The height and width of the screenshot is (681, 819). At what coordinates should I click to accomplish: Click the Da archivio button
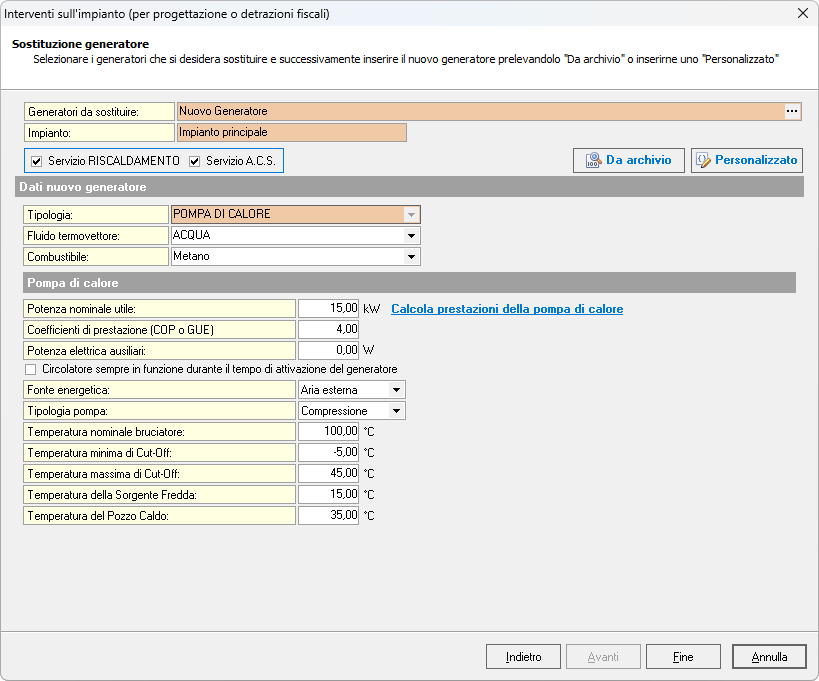pyautogui.click(x=628, y=160)
